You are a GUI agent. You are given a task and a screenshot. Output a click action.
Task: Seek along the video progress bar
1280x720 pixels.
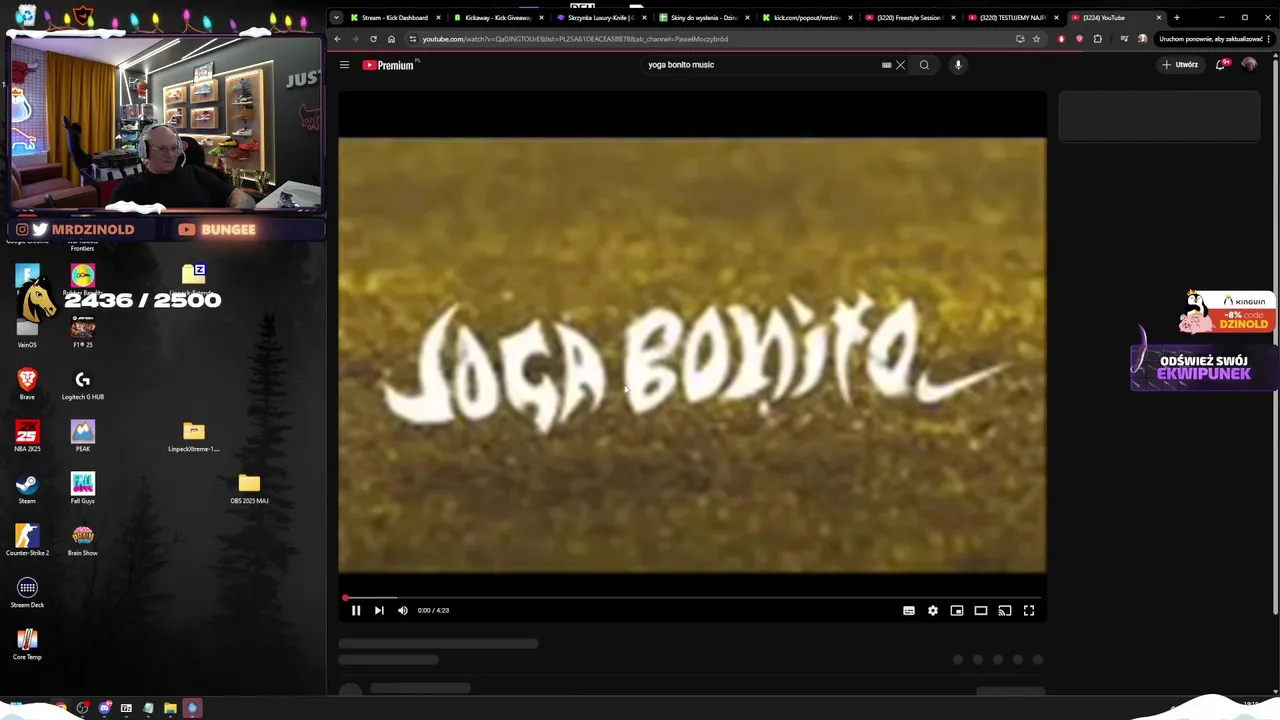coord(692,597)
